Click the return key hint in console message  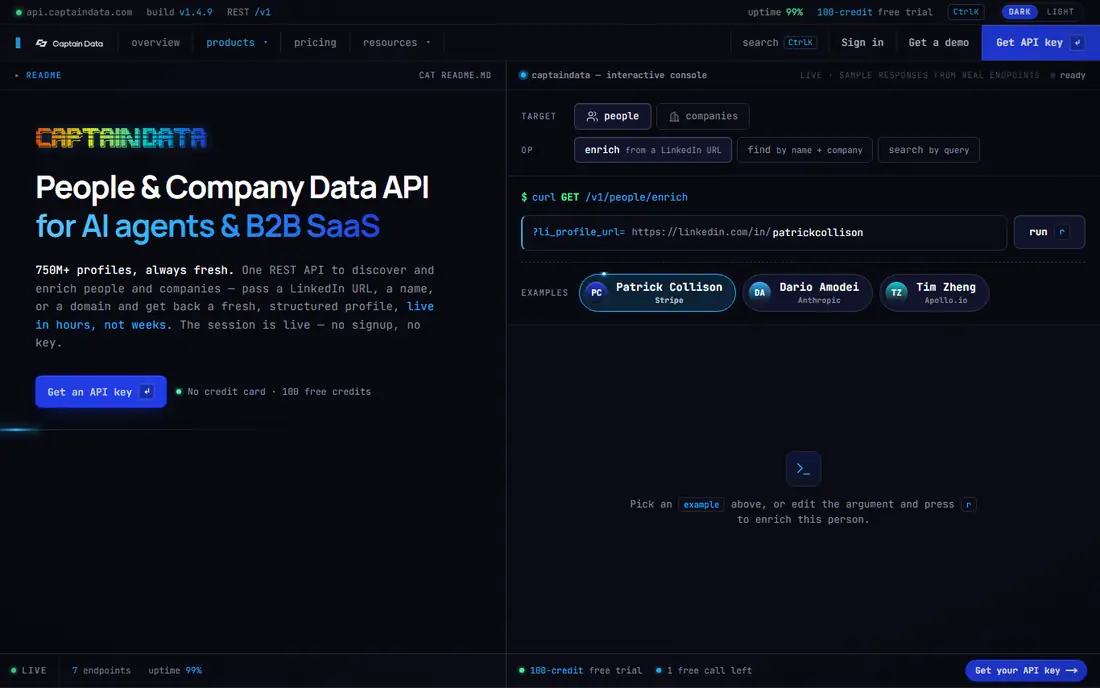click(969, 504)
